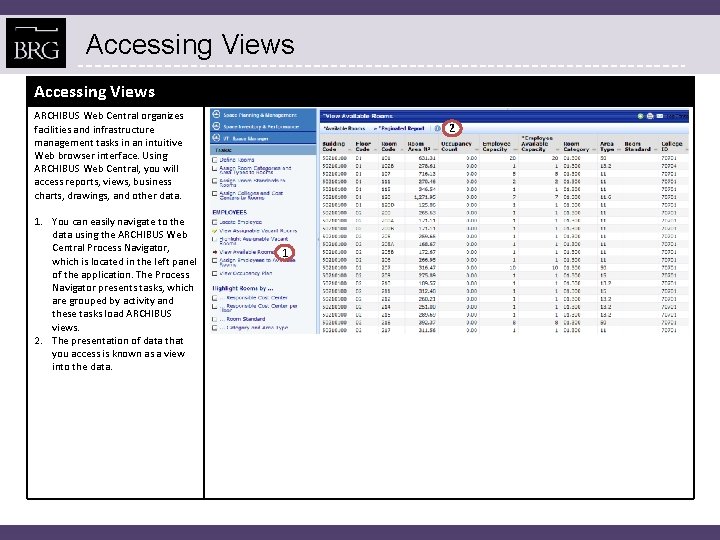720x540 pixels.
Task: Click the green icon in View Available Rooms header
Action: (640, 116)
